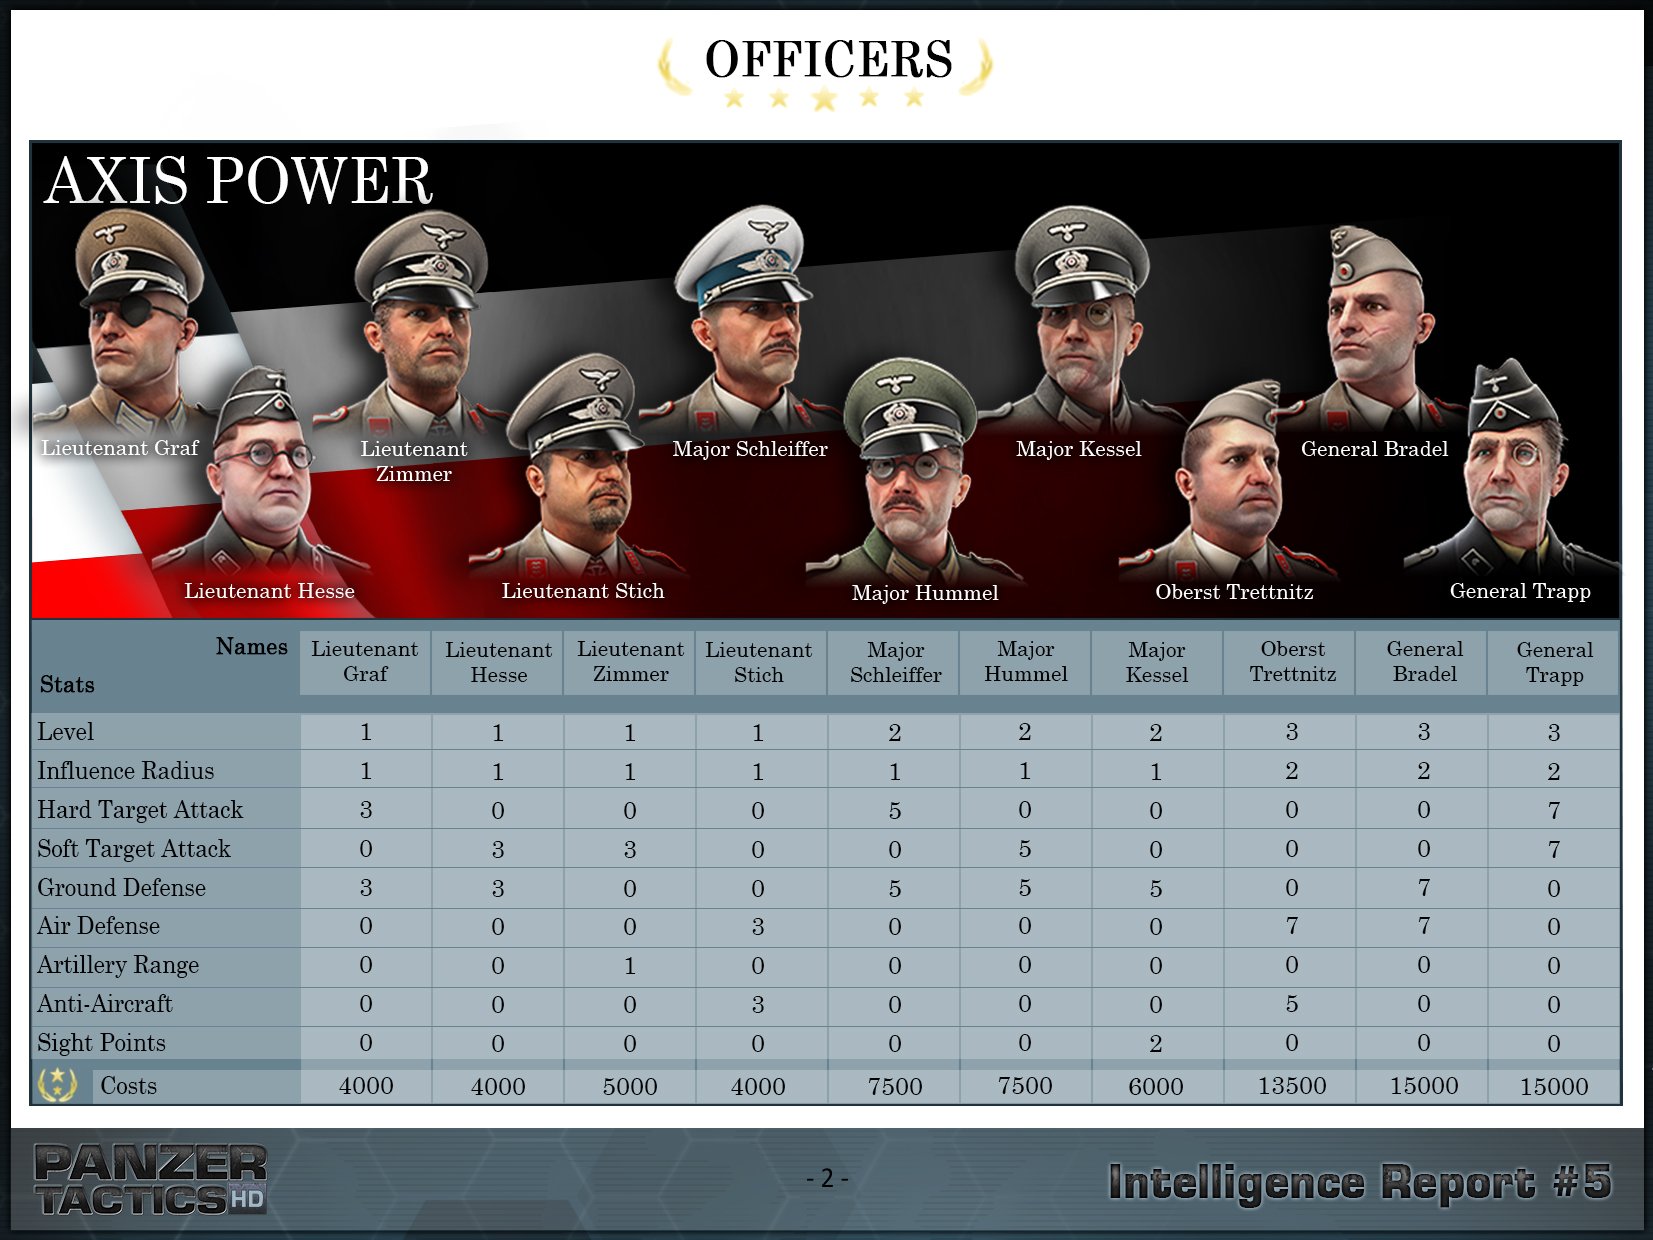Viewport: 1653px width, 1240px height.
Task: Click Major Schleiffer's Hard Target Attack 5
Action: pos(895,811)
